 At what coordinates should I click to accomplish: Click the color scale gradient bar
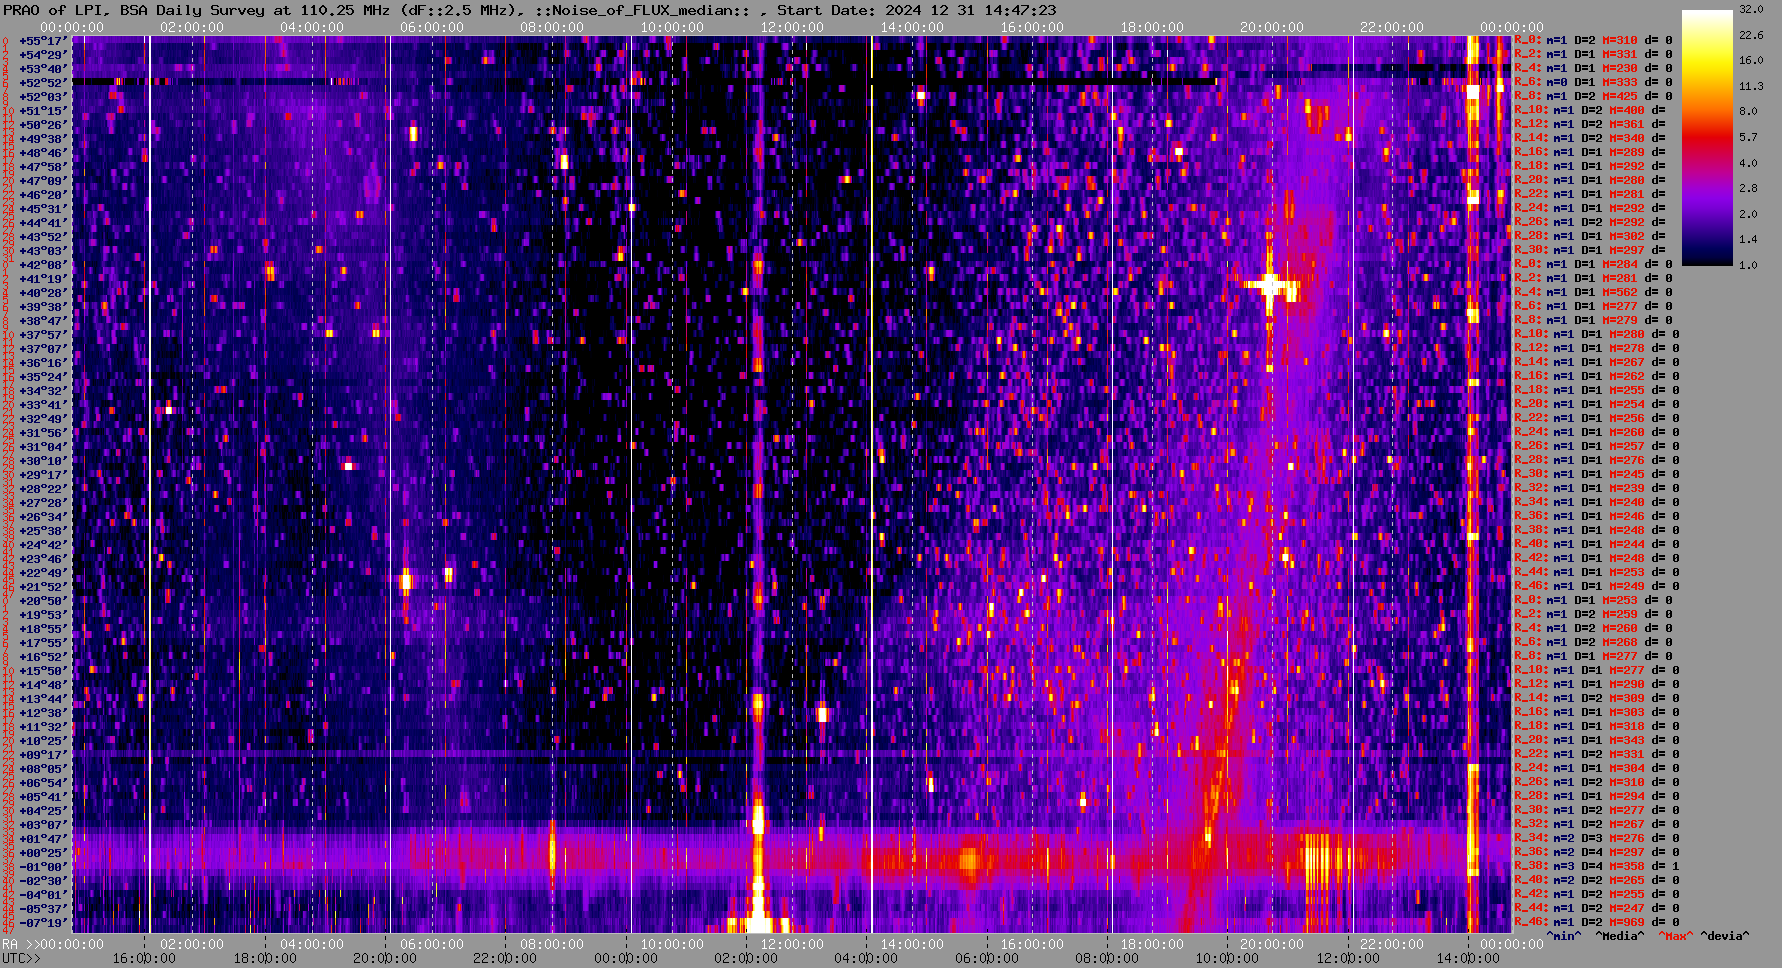point(1707,137)
